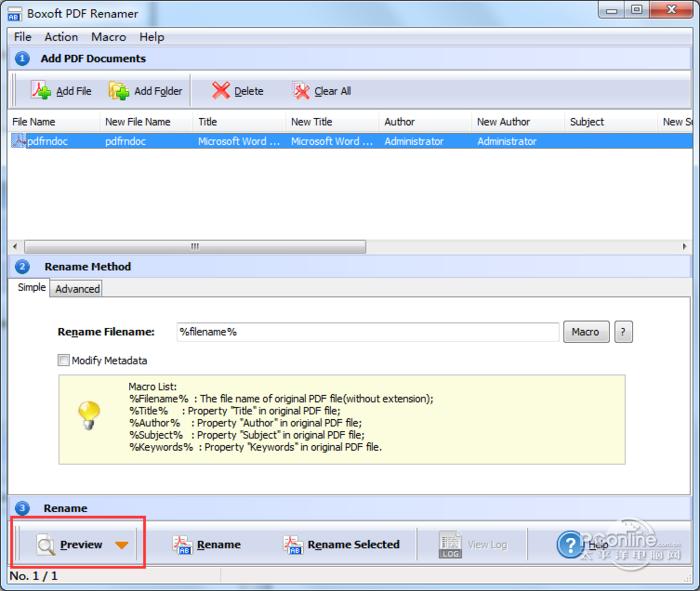Viewport: 700px width, 591px height.
Task: Click the Clear All label
Action: pos(333,91)
